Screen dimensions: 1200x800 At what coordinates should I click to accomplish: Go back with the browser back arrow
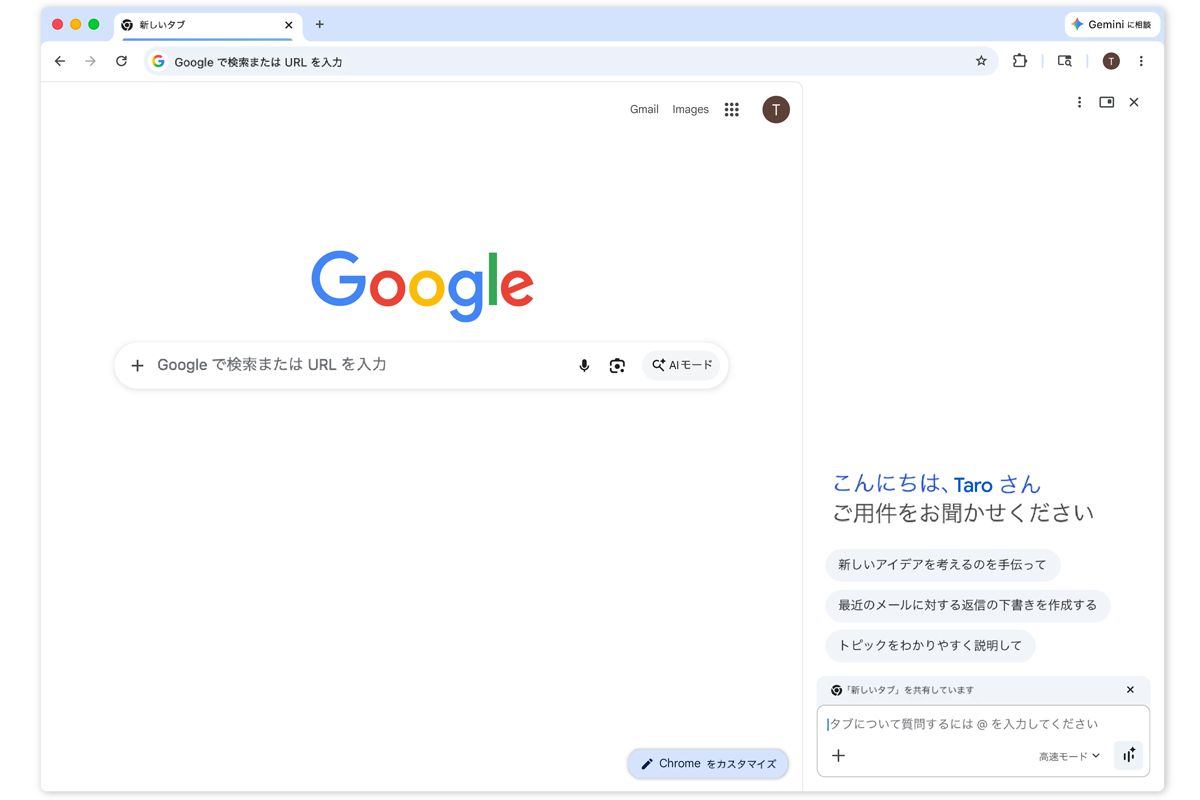point(60,61)
